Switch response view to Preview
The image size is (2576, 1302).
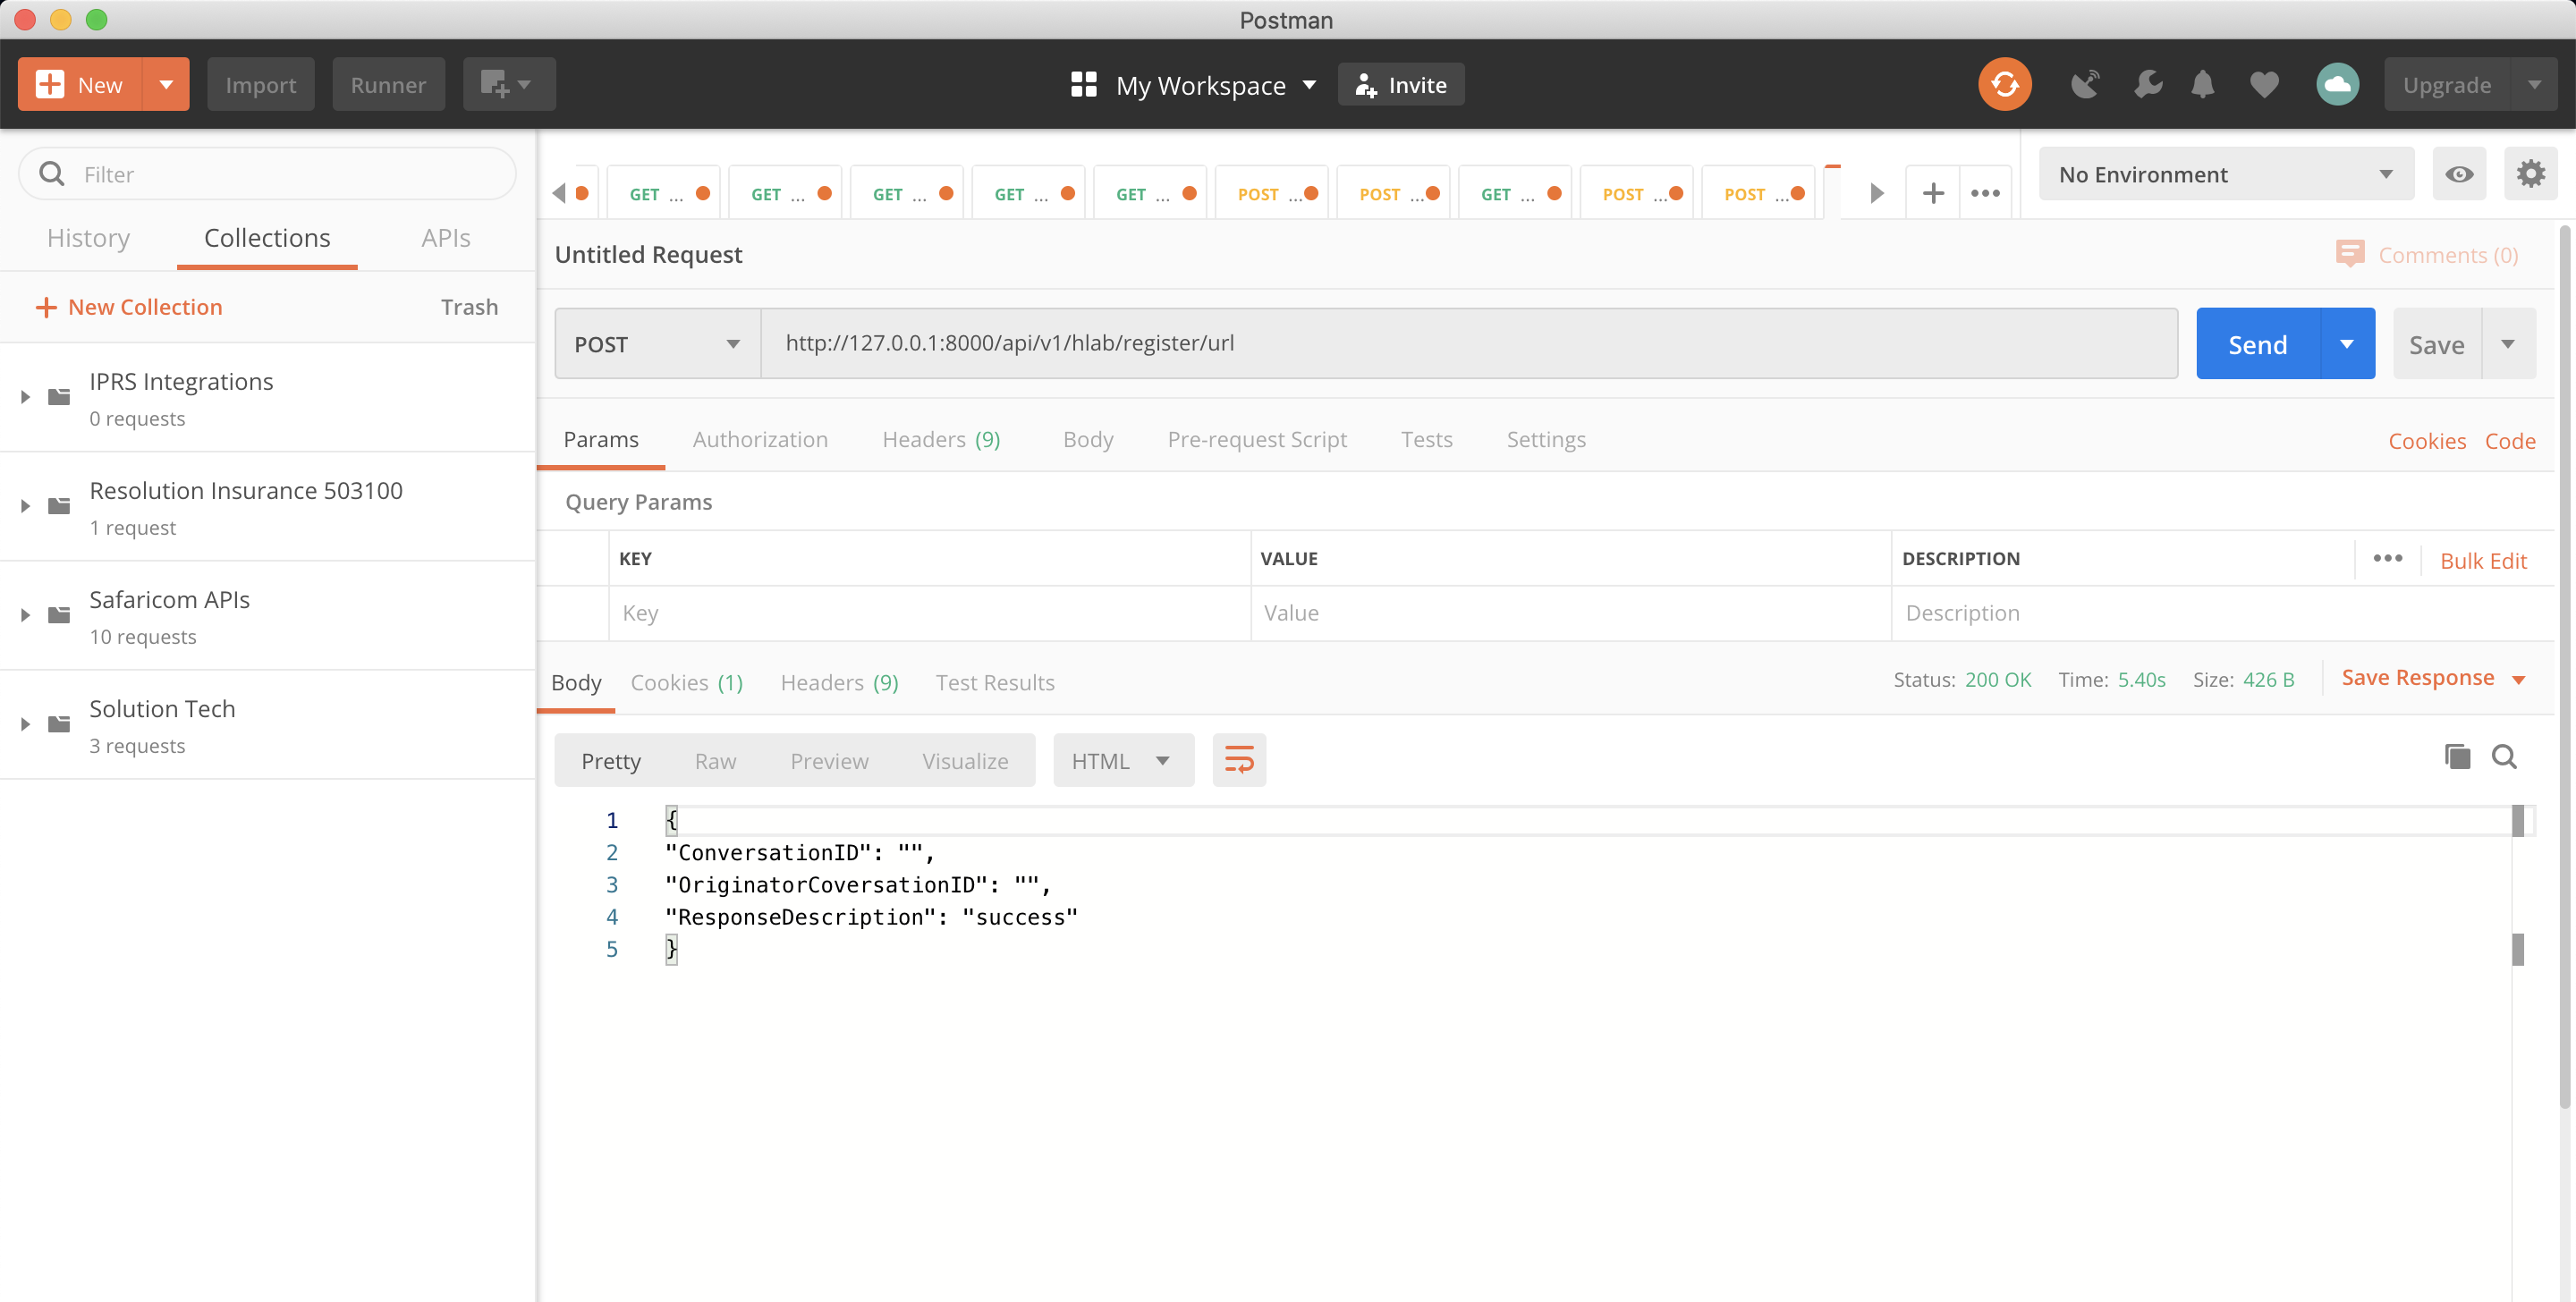829,761
